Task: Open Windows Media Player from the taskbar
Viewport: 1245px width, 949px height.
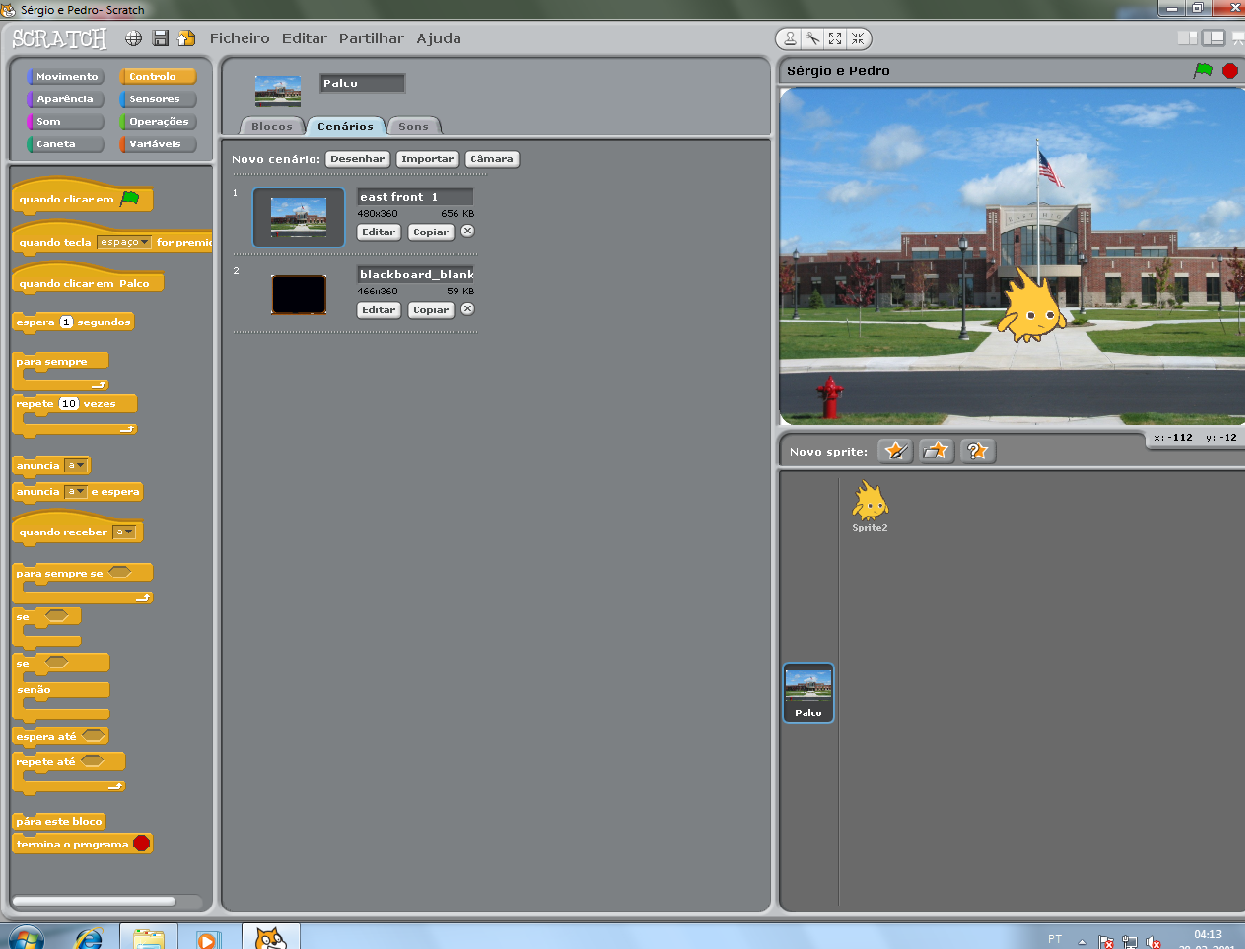Action: pyautogui.click(x=208, y=939)
